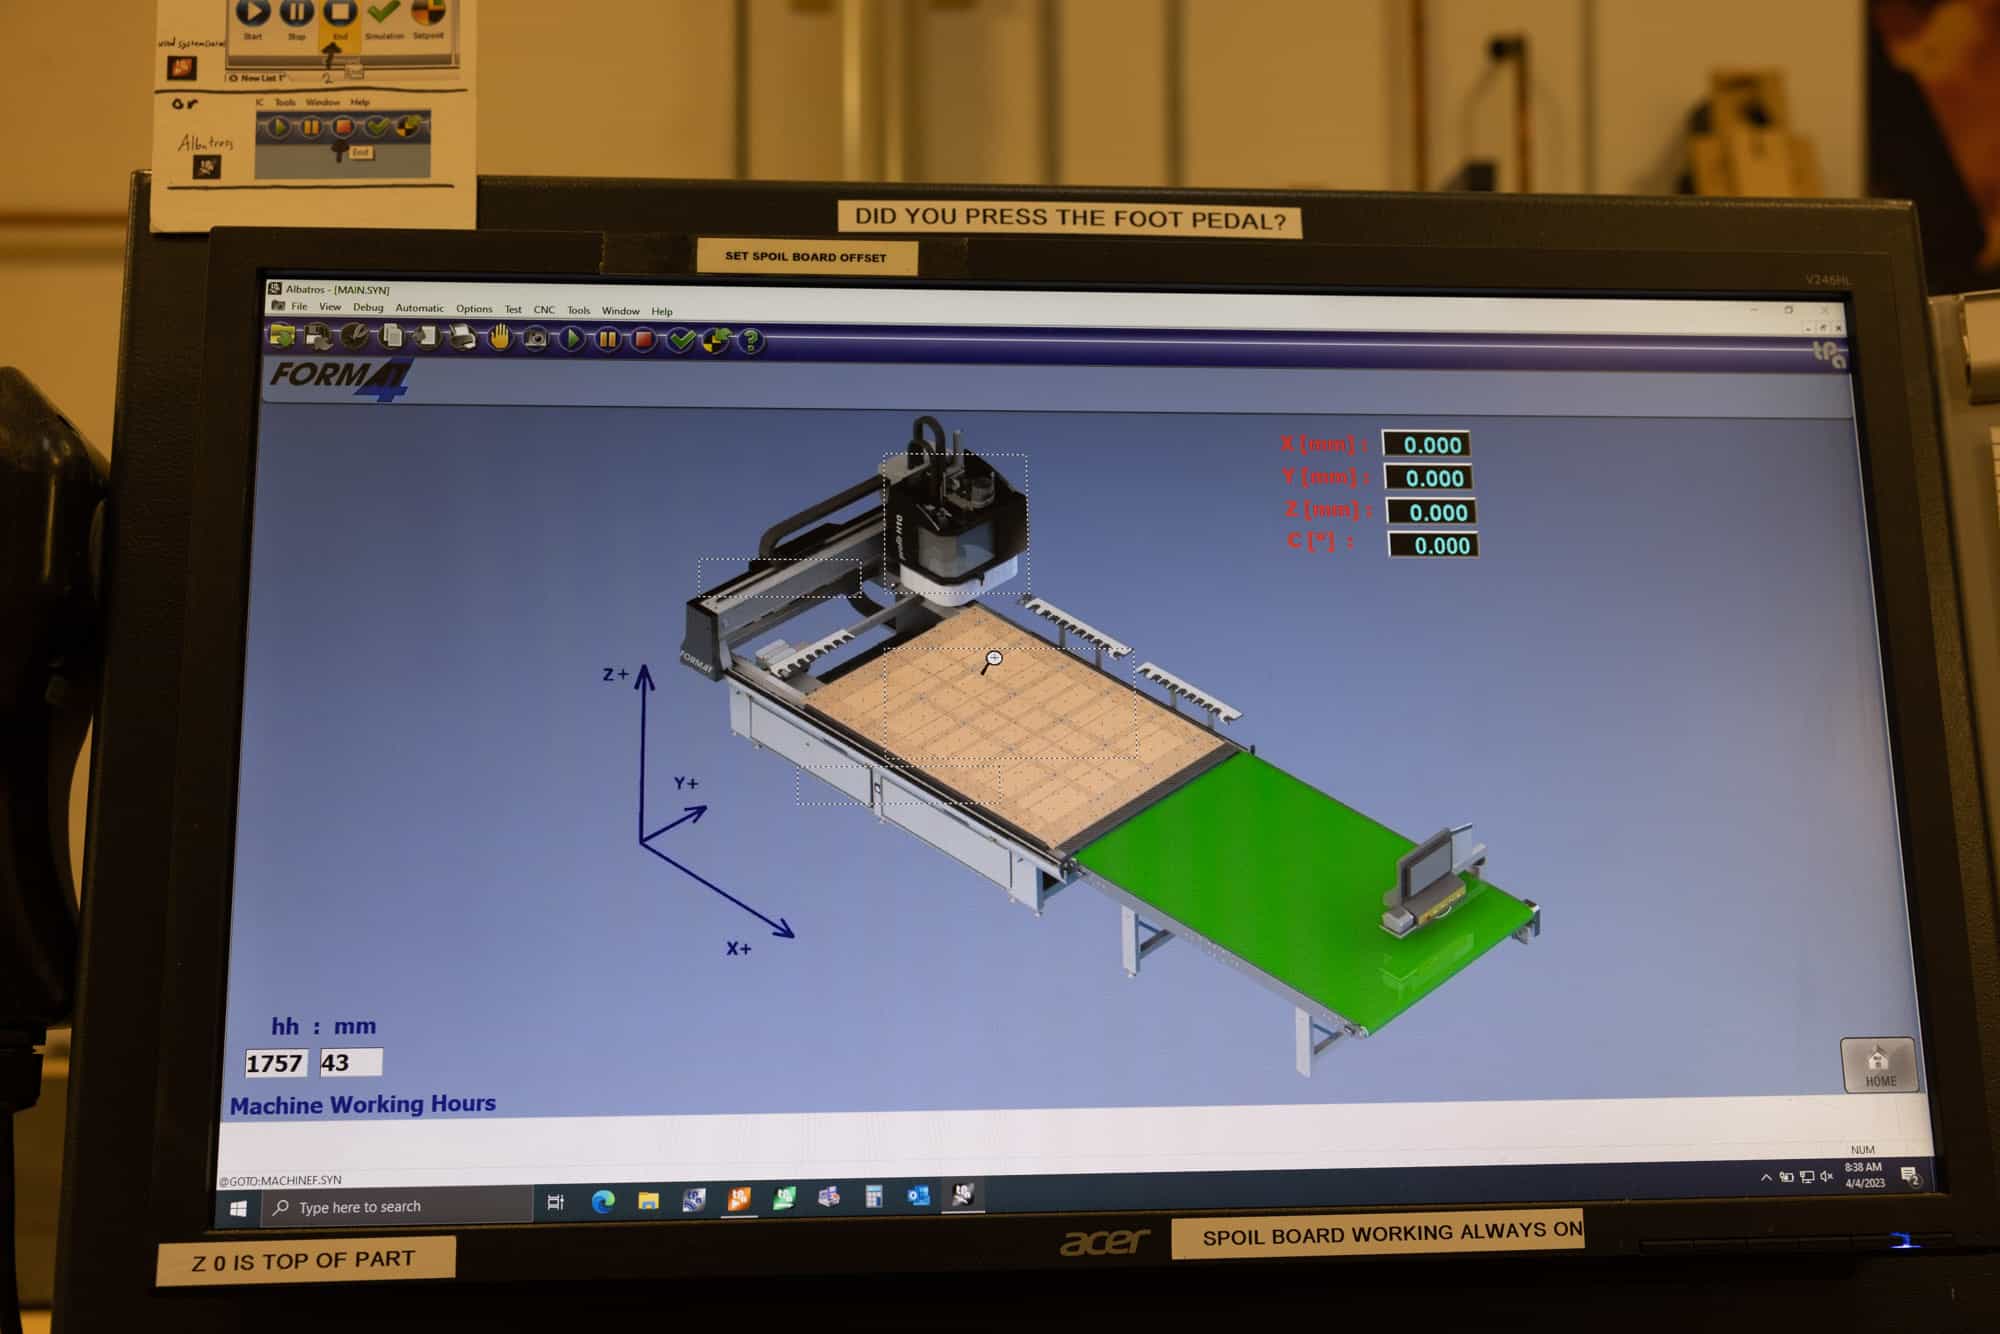Click the green checkmark Simulation icon
Image resolution: width=2000 pixels, height=1334 pixels.
[x=681, y=341]
